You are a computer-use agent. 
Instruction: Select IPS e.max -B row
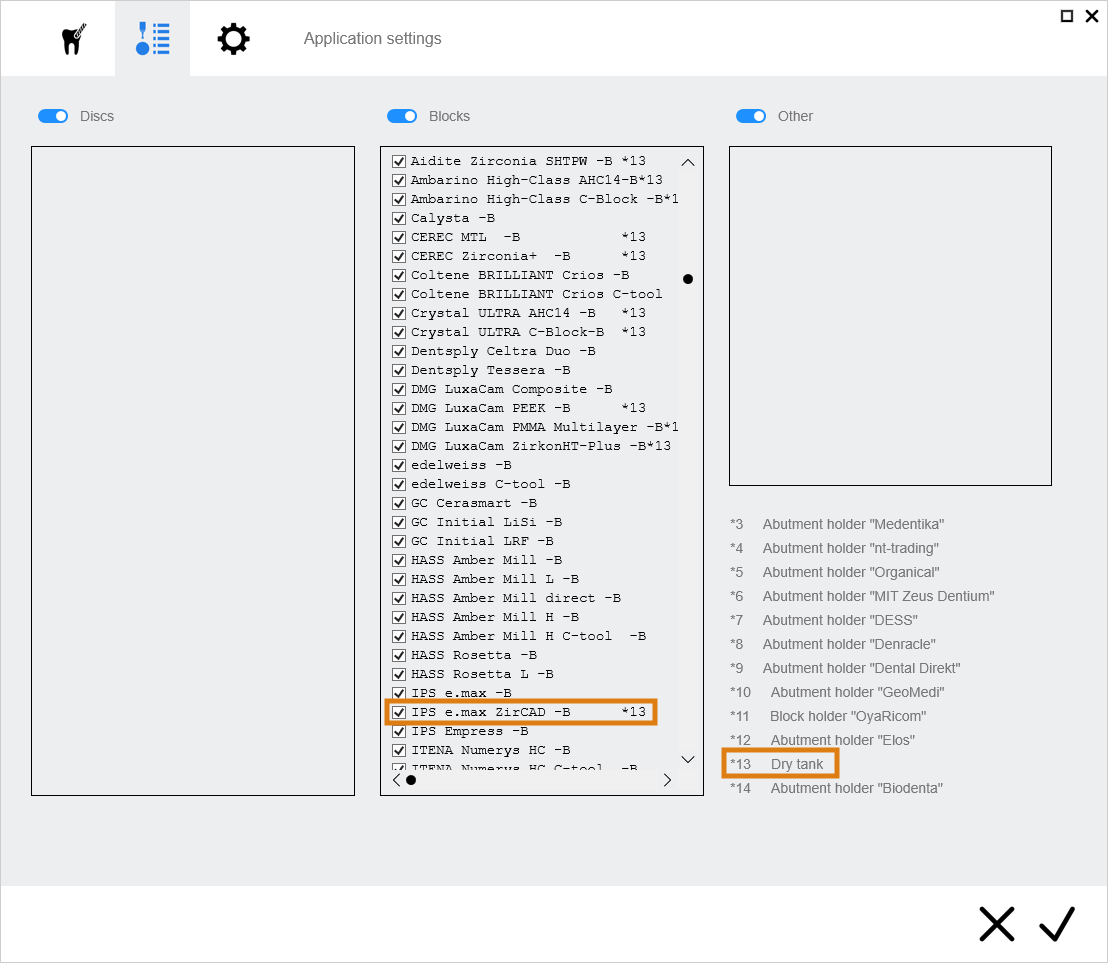[x=461, y=693]
